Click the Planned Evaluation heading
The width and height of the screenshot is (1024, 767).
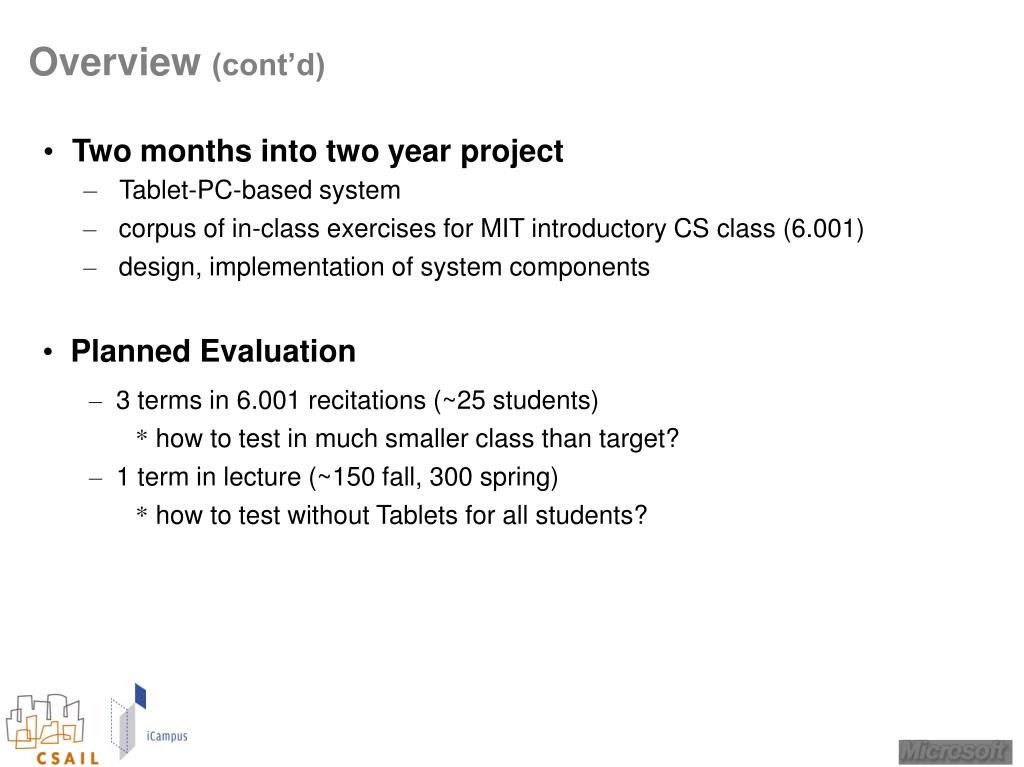point(214,351)
